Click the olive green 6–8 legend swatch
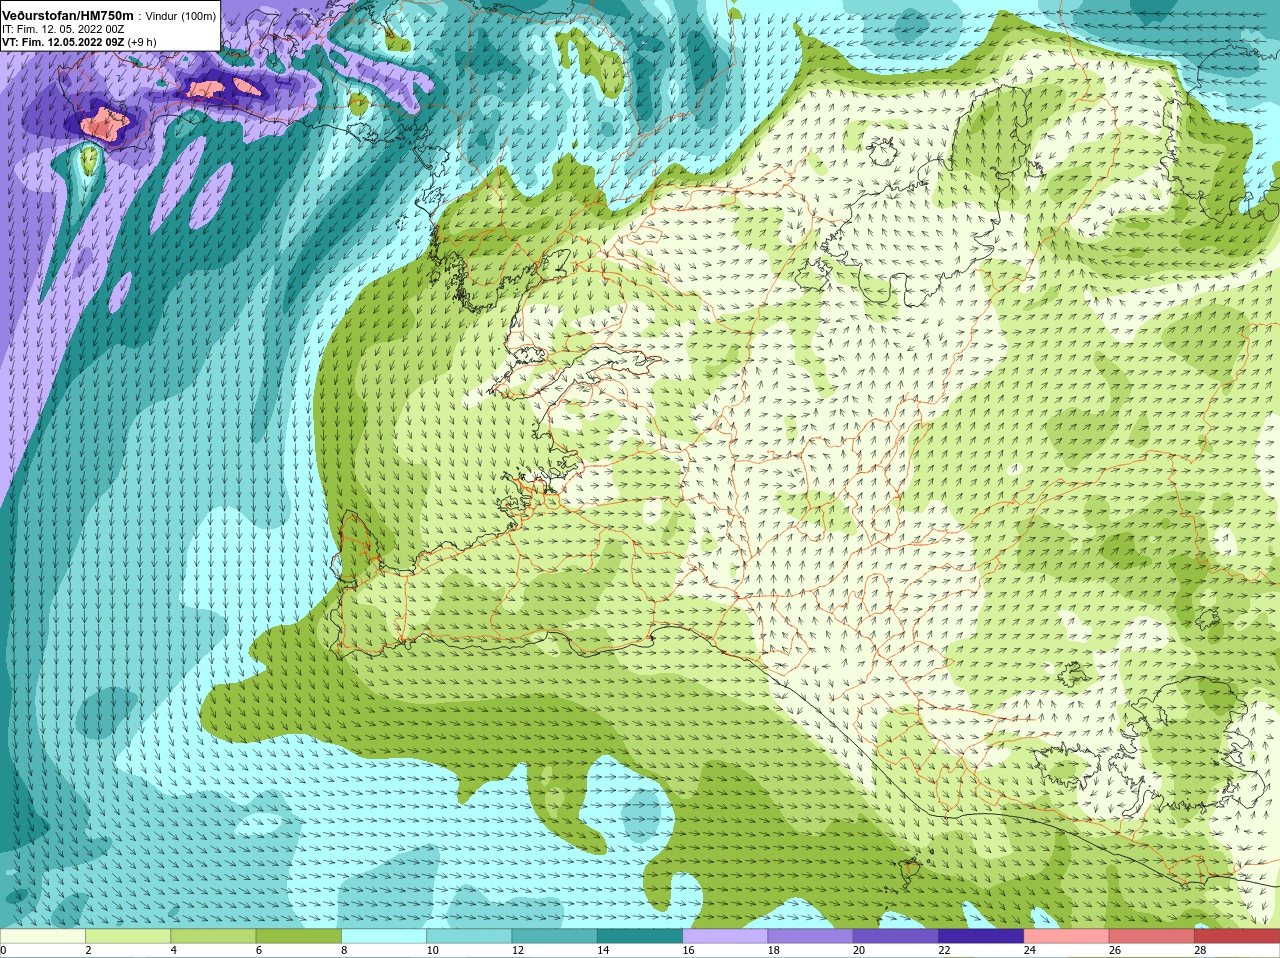 299,936
